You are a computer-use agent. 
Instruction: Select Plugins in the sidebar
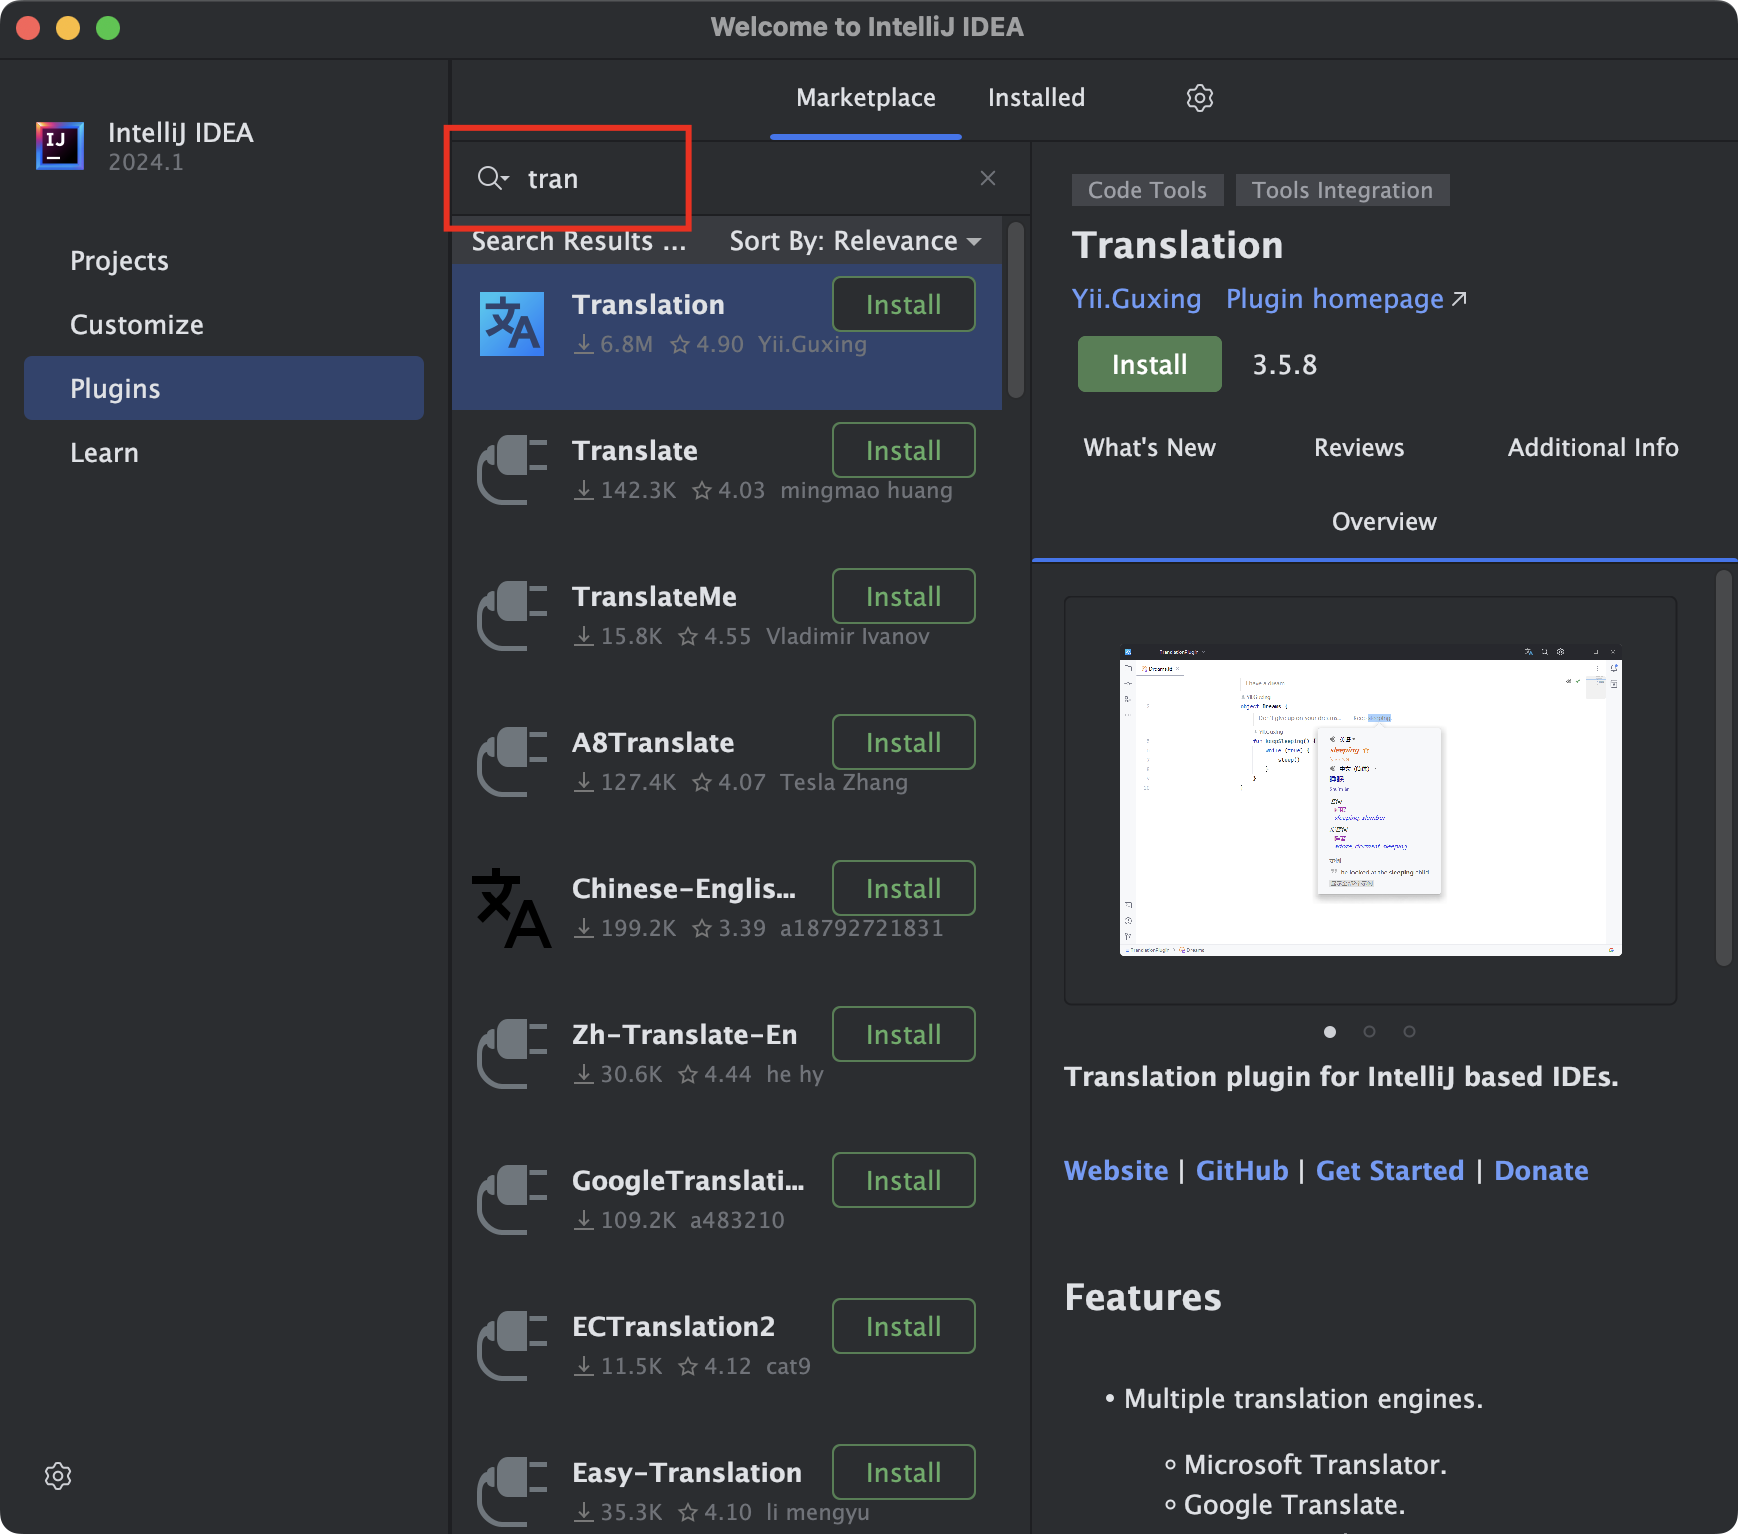tap(224, 388)
